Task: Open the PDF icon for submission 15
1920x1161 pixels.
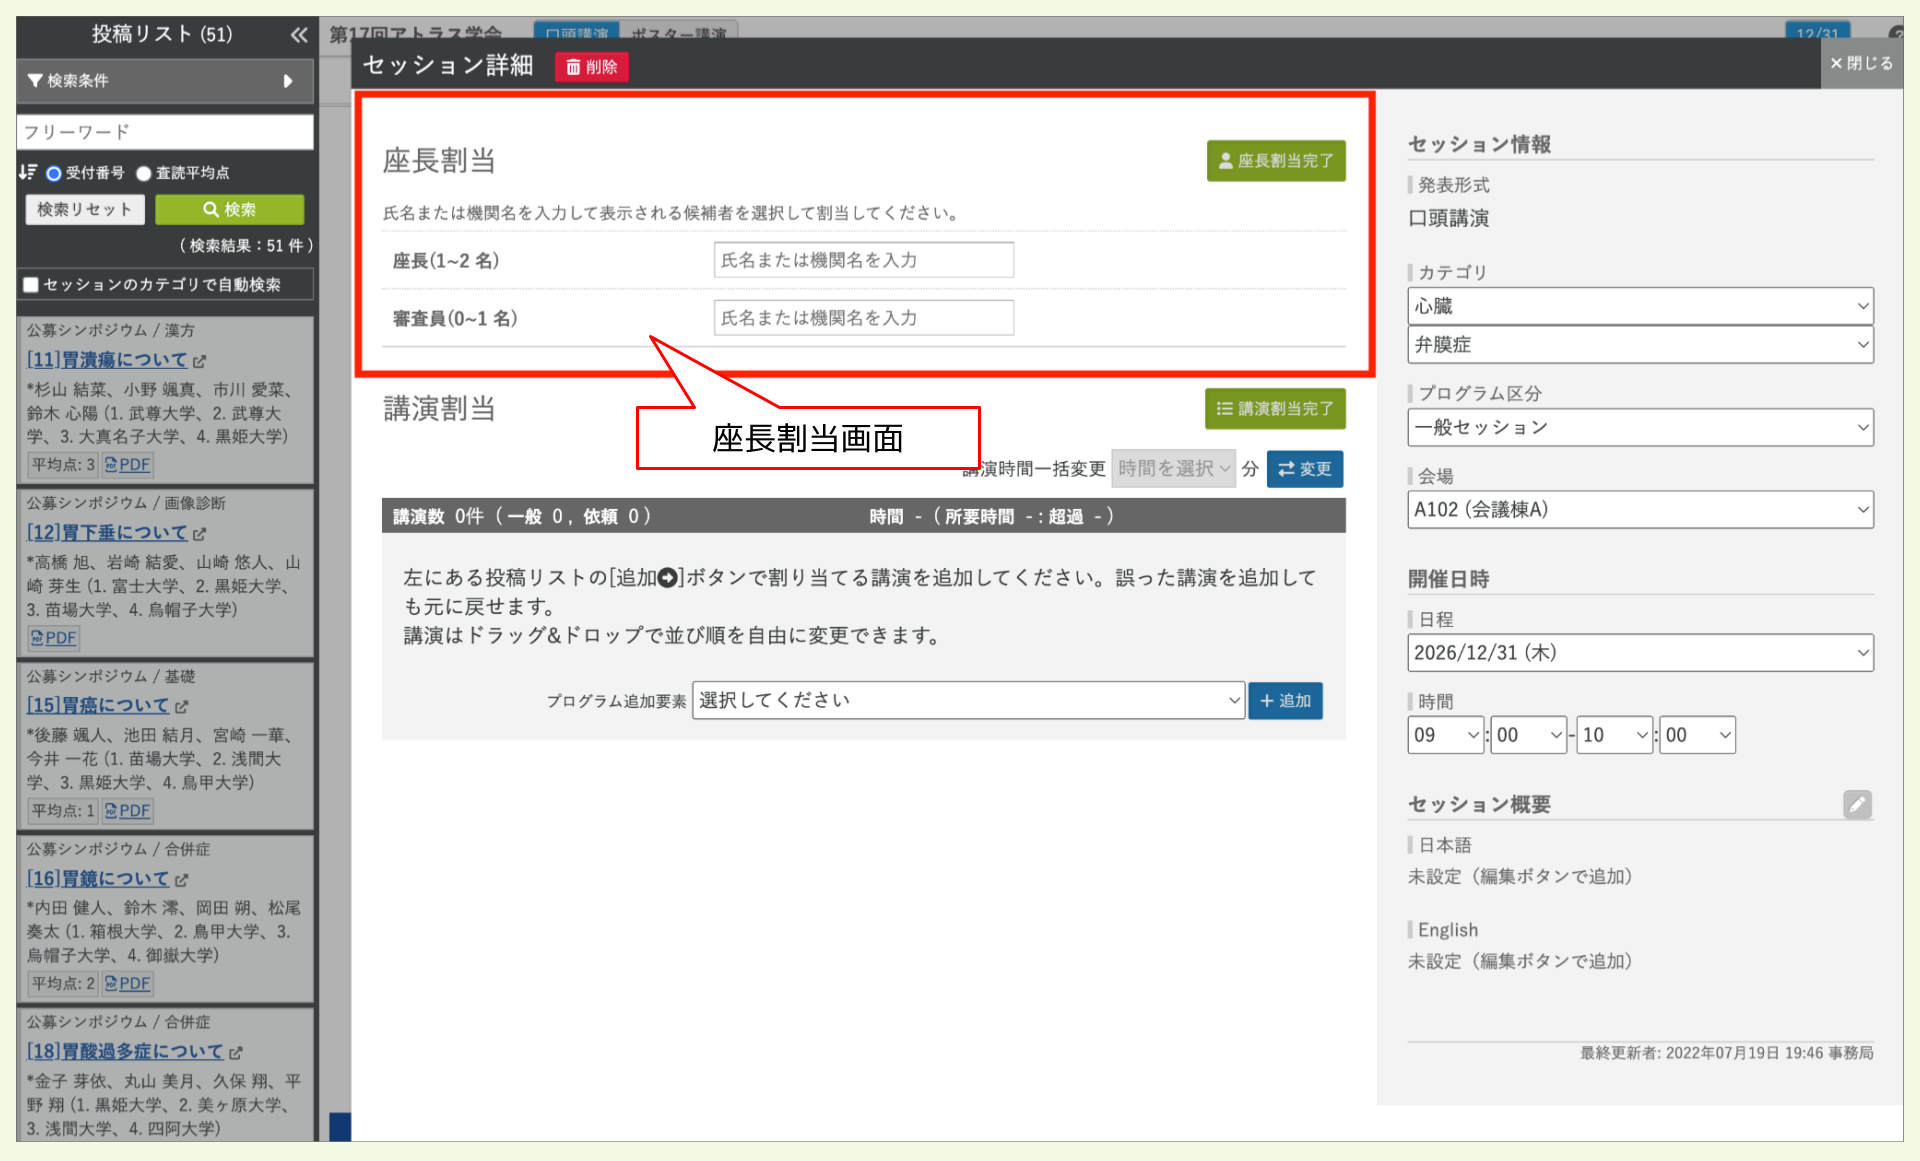Action: [x=128, y=811]
